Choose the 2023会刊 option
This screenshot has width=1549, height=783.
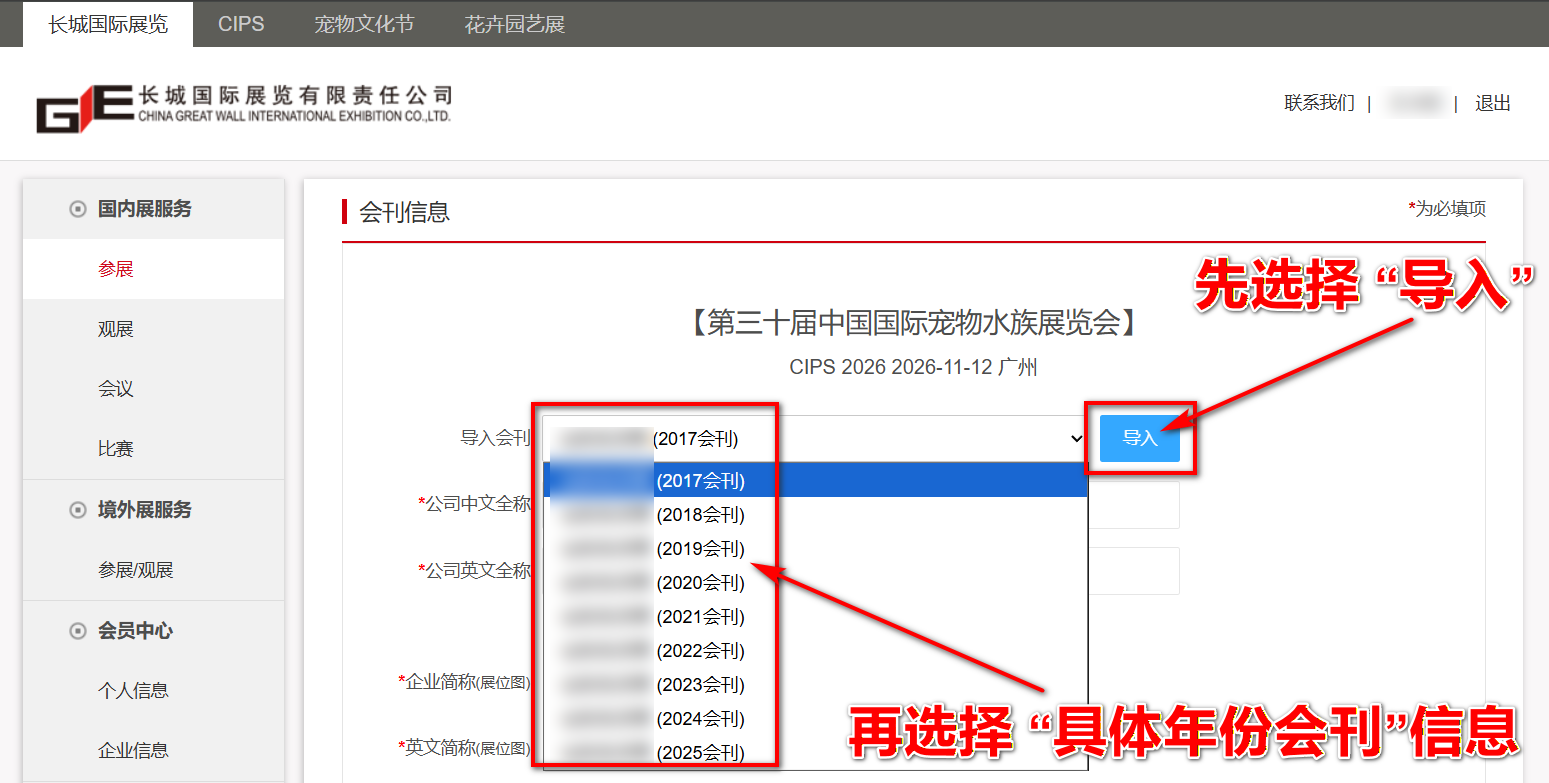[x=815, y=685]
